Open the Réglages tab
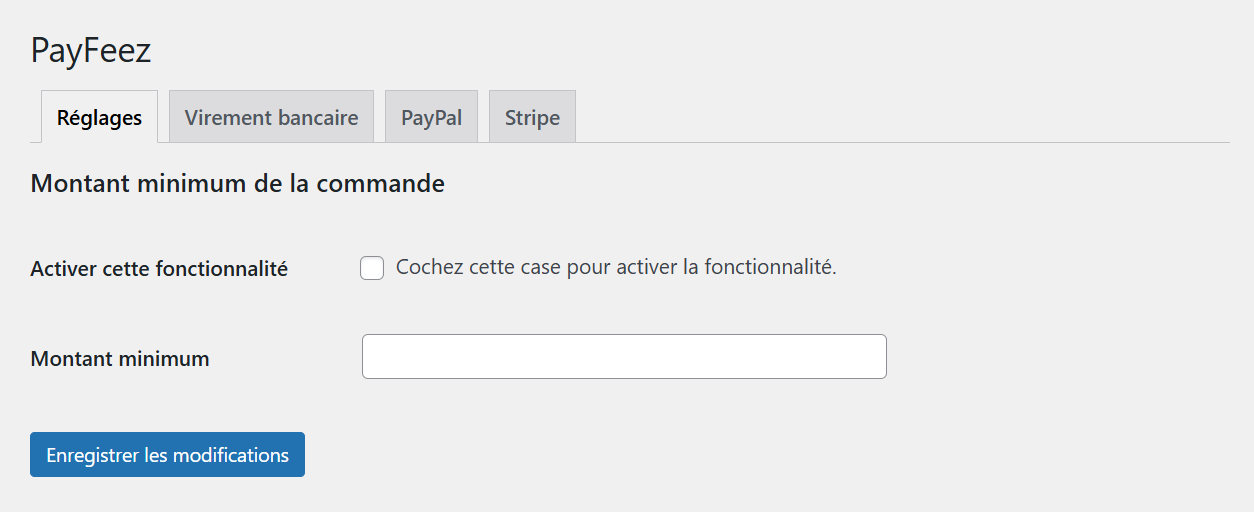The height and width of the screenshot is (512, 1254). coord(99,117)
